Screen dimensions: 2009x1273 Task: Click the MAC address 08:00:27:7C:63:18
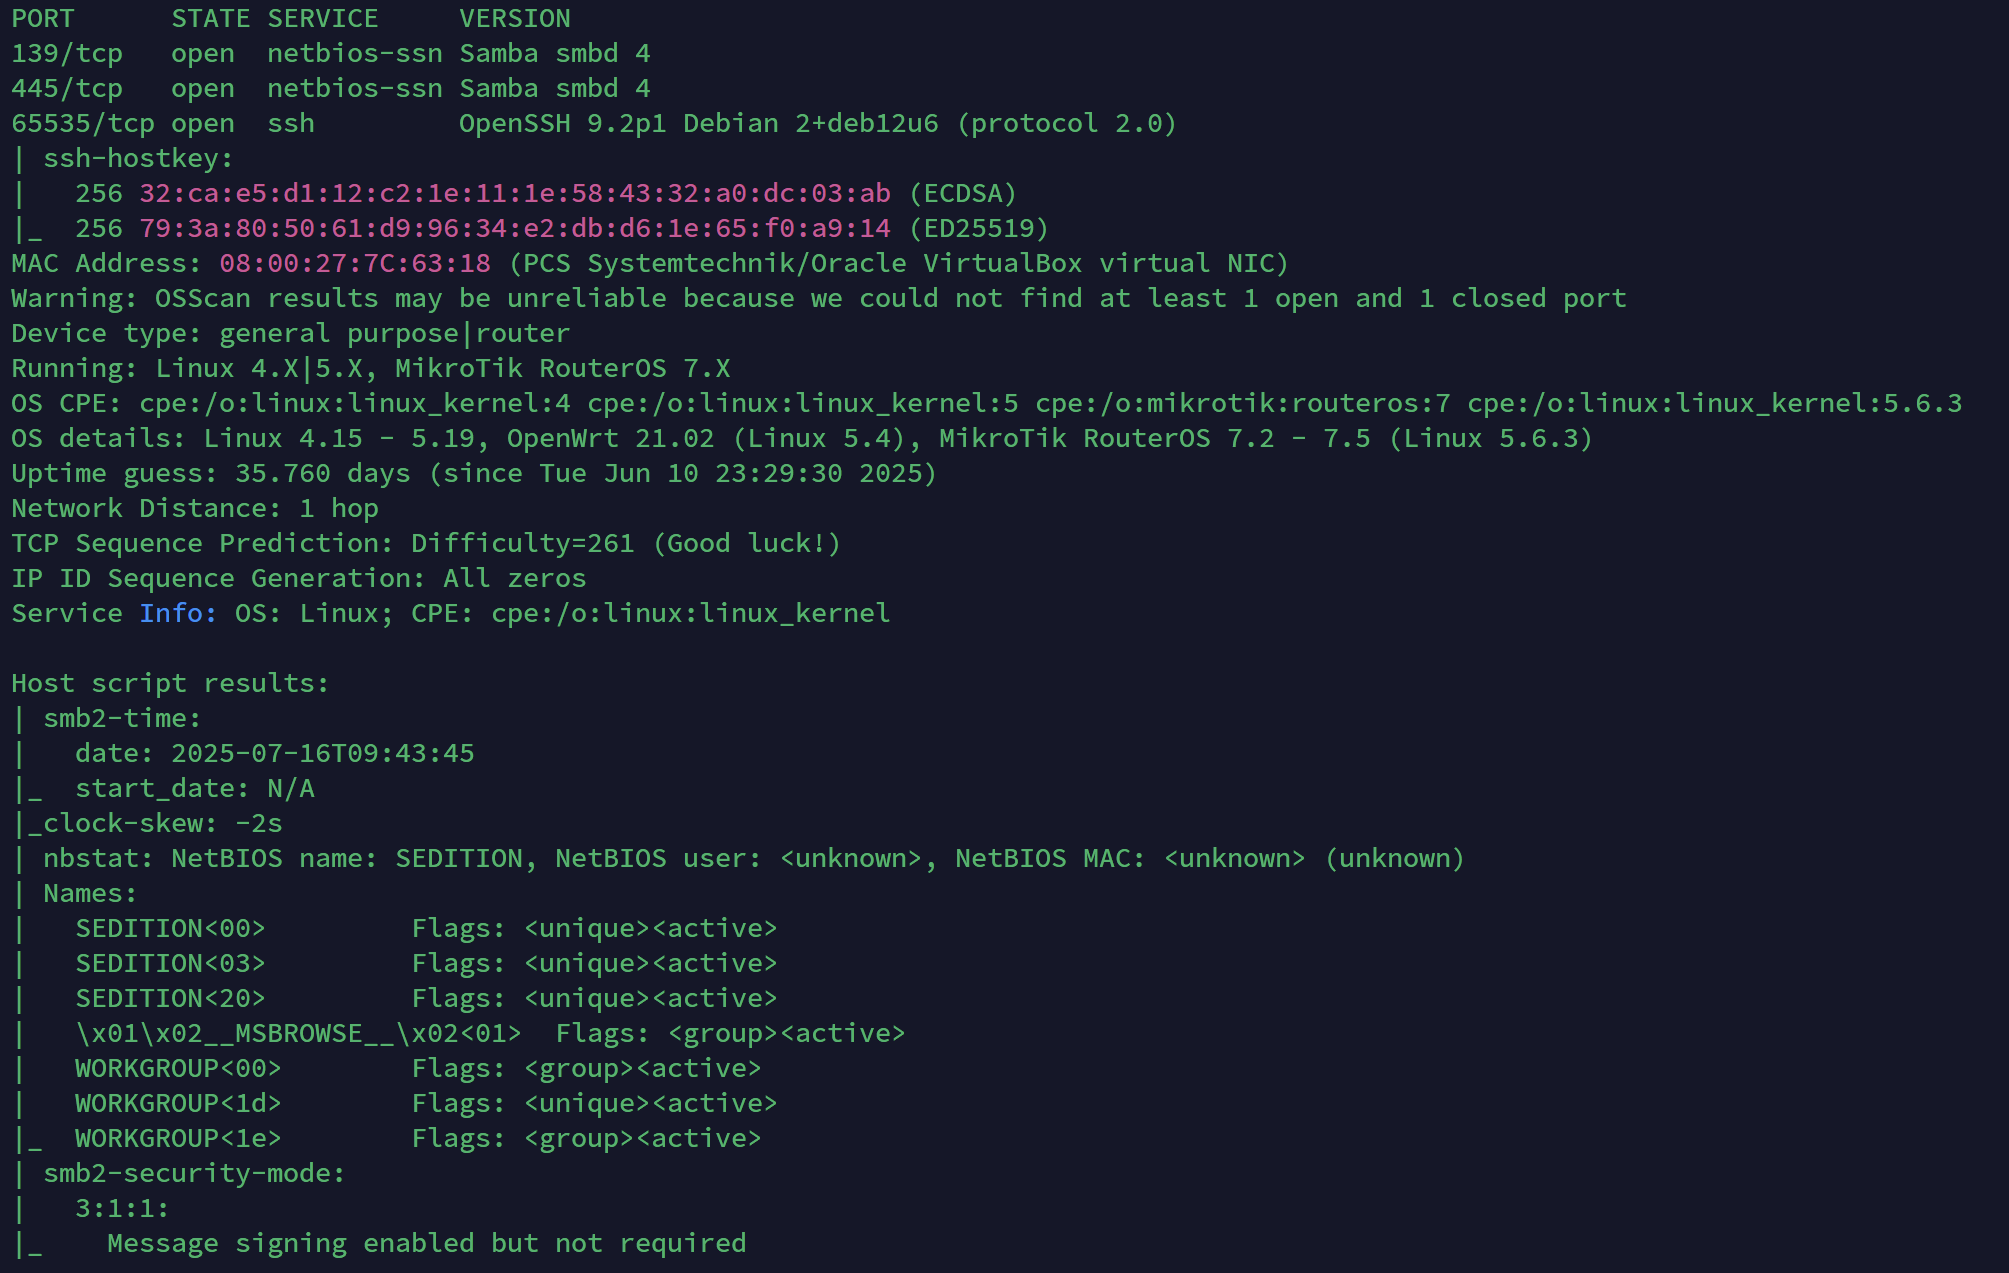(355, 263)
